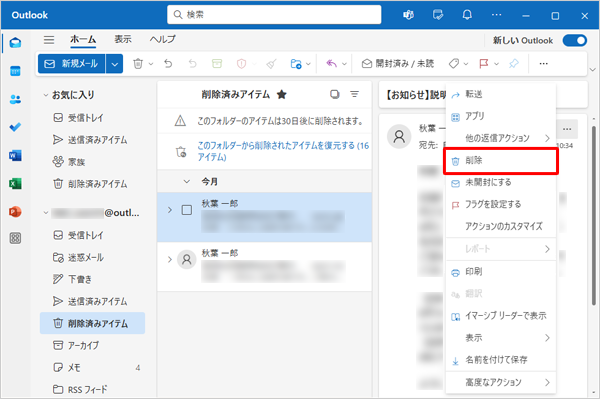Select フラグを設定する in the menu
The image size is (600, 399).
click(x=501, y=205)
